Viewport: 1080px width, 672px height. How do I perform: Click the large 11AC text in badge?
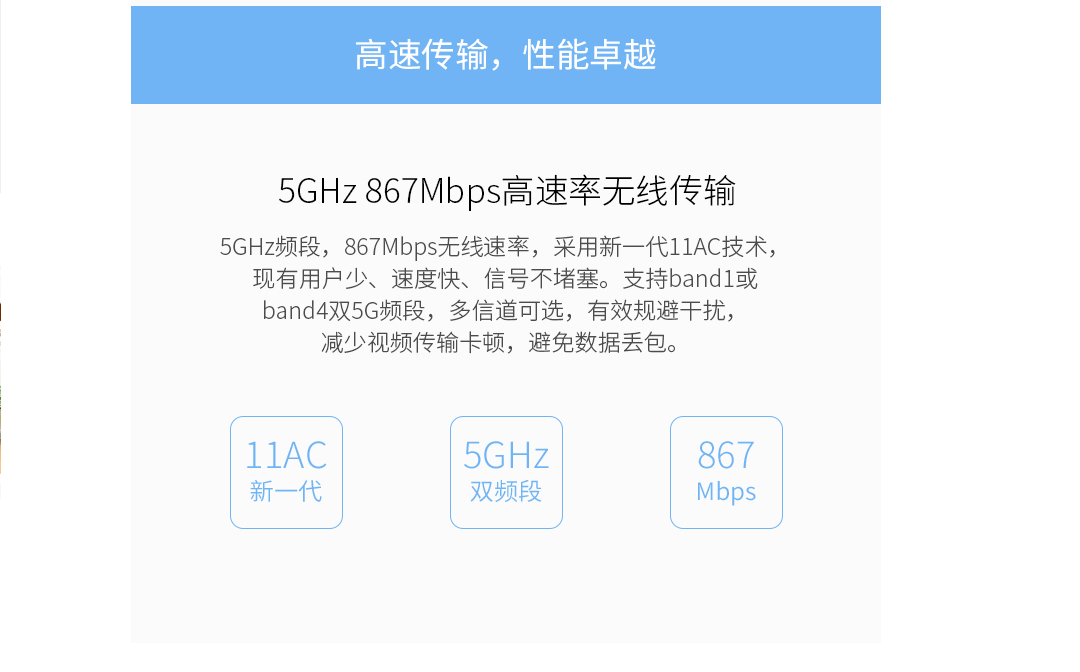coord(286,455)
